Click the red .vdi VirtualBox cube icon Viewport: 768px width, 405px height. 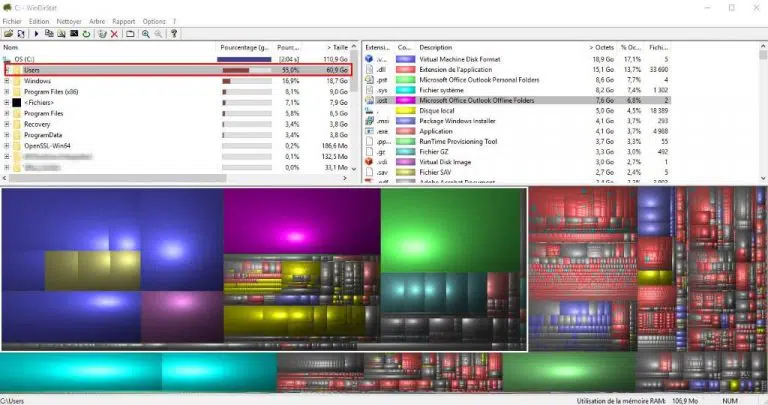(369, 162)
